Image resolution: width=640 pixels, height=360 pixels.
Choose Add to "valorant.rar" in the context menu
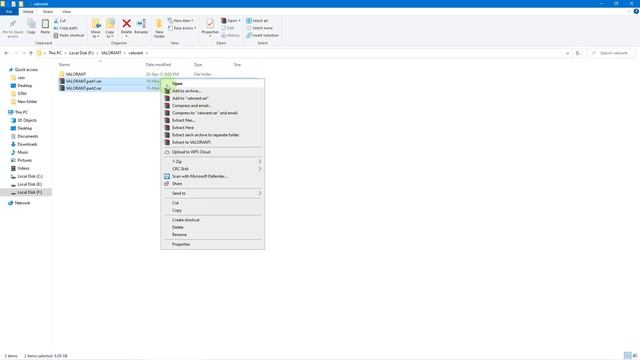click(212, 98)
